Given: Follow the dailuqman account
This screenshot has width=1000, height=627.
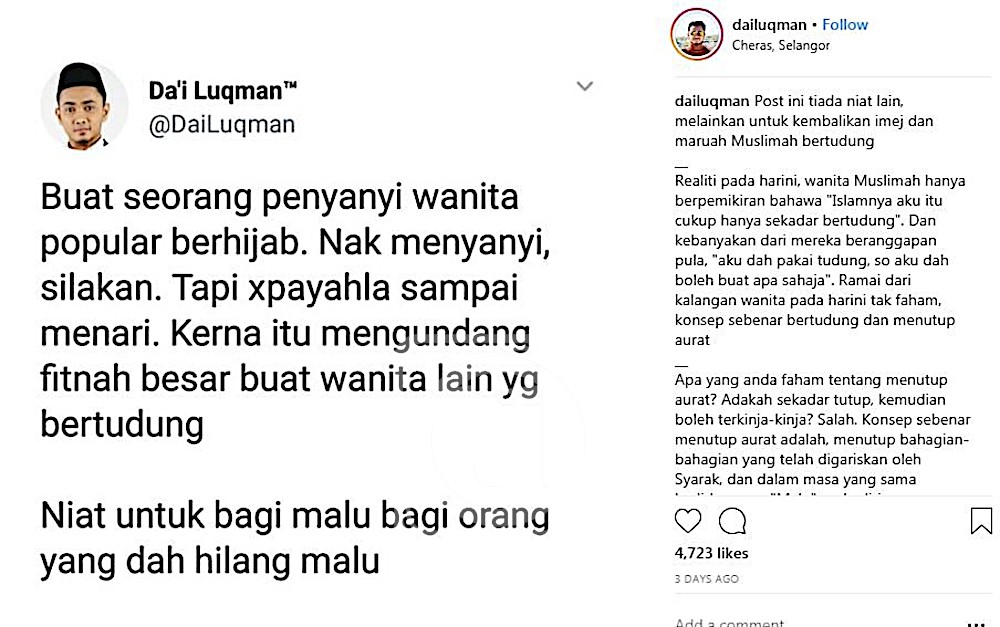Looking at the screenshot, I should pyautogui.click(x=844, y=25).
